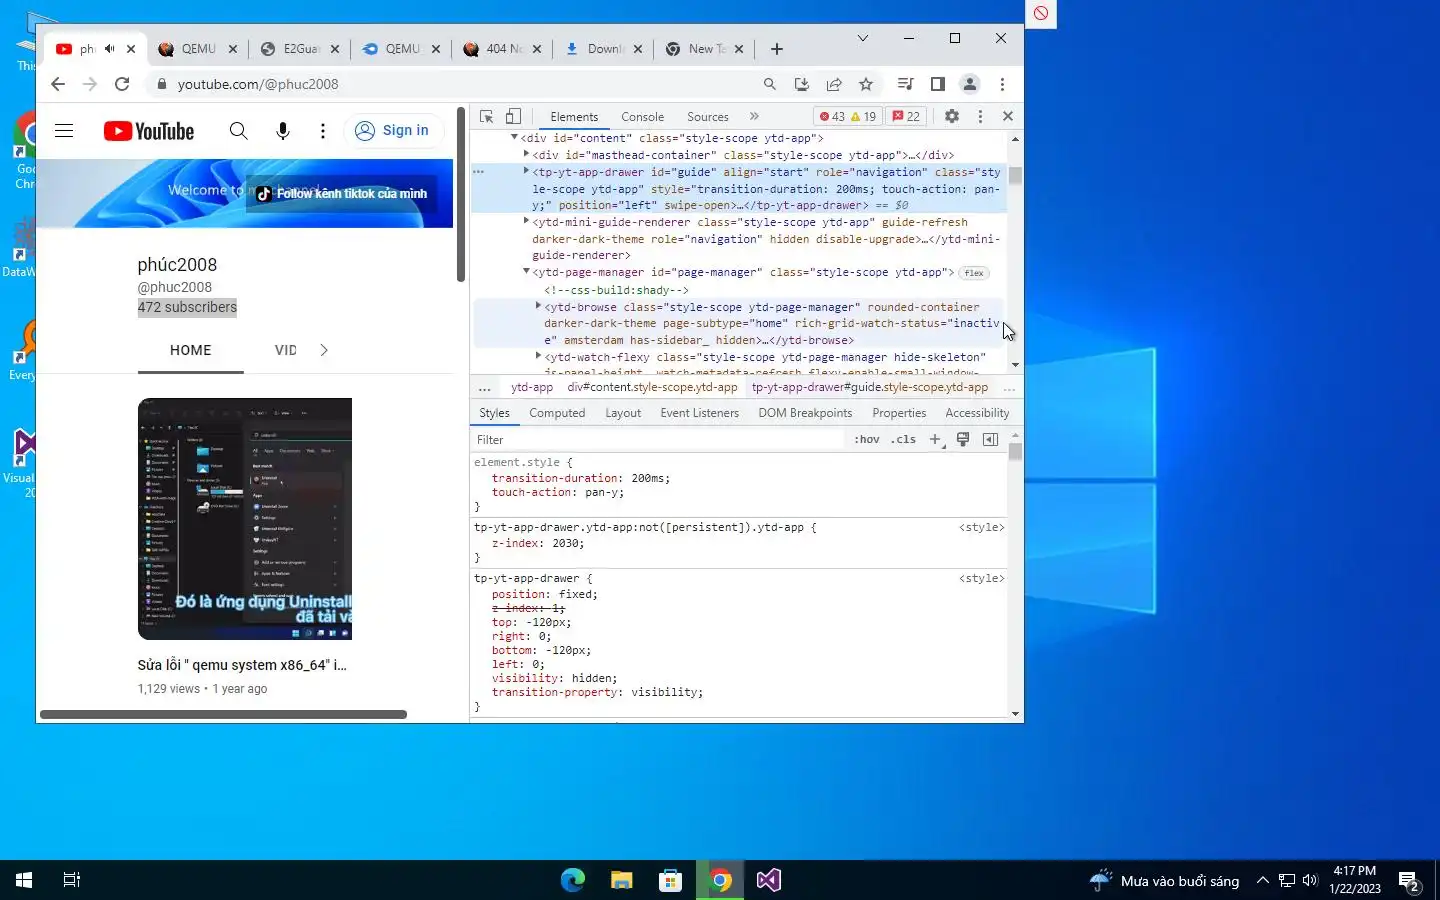Open the Chrome profile avatar
Image resolution: width=1440 pixels, height=900 pixels.
pyautogui.click(x=969, y=84)
